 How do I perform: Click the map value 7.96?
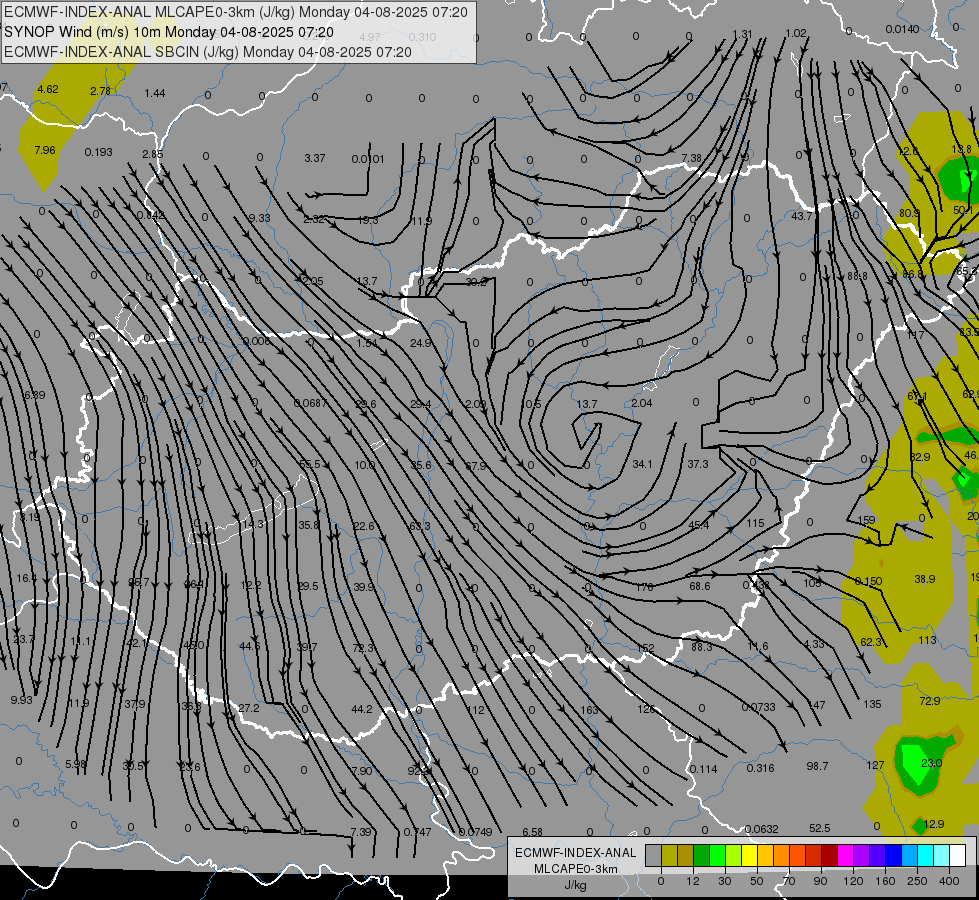pyautogui.click(x=44, y=151)
